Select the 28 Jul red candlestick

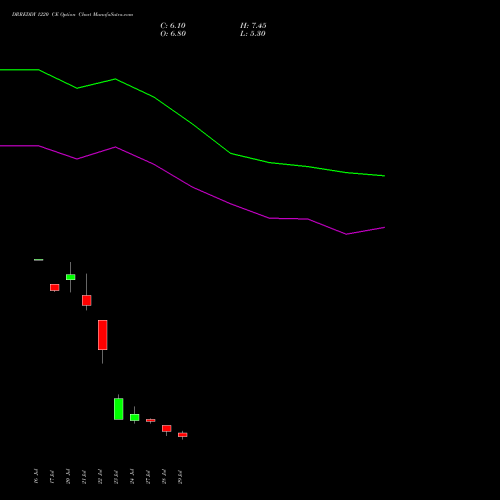pos(166,428)
